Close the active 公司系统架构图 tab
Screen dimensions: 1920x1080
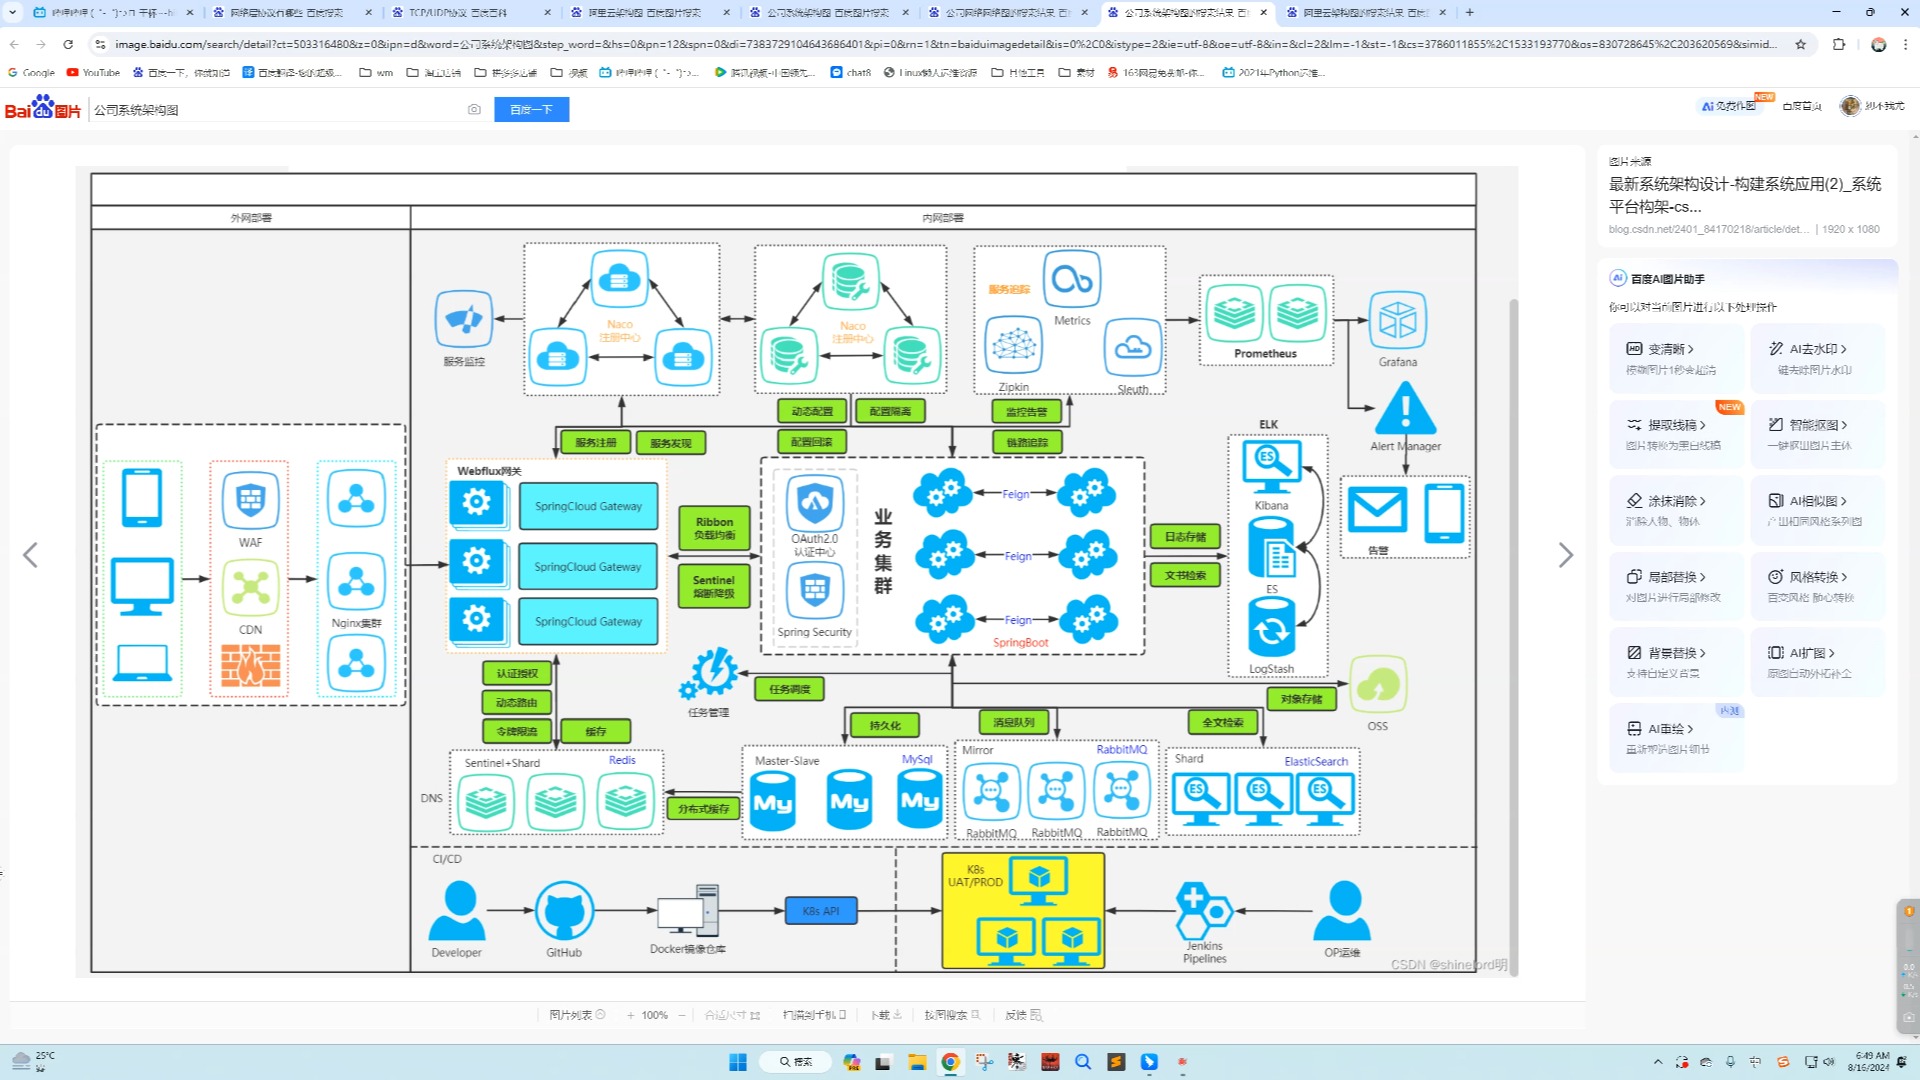pyautogui.click(x=1263, y=12)
